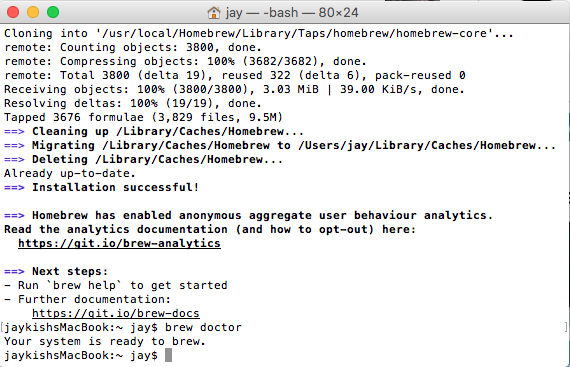Click the 'brew doctor' command text

click(x=203, y=327)
